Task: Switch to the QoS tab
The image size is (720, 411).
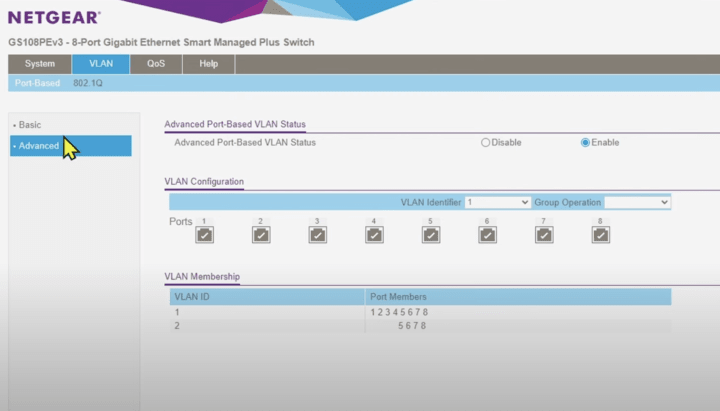Action: 156,64
